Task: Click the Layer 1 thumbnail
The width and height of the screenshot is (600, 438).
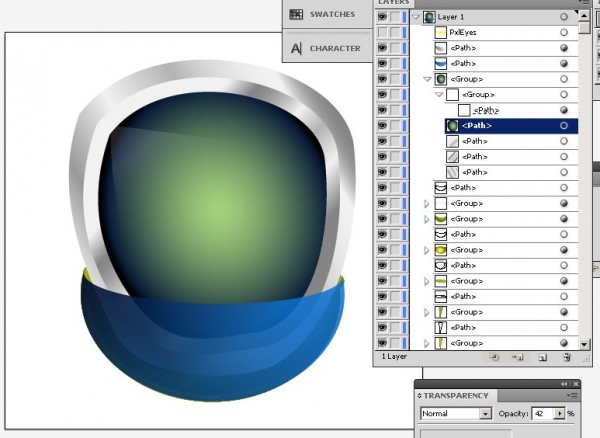Action: pos(429,17)
